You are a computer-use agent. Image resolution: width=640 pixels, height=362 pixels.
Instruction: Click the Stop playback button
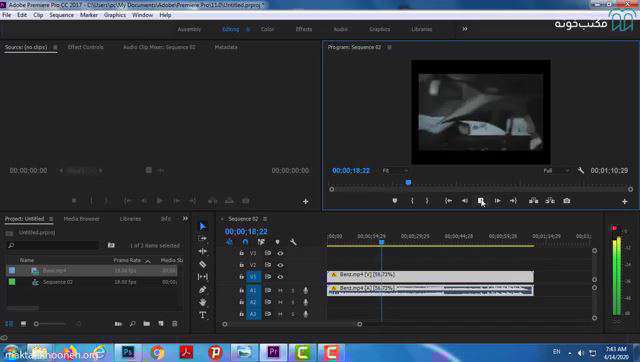[x=481, y=201]
